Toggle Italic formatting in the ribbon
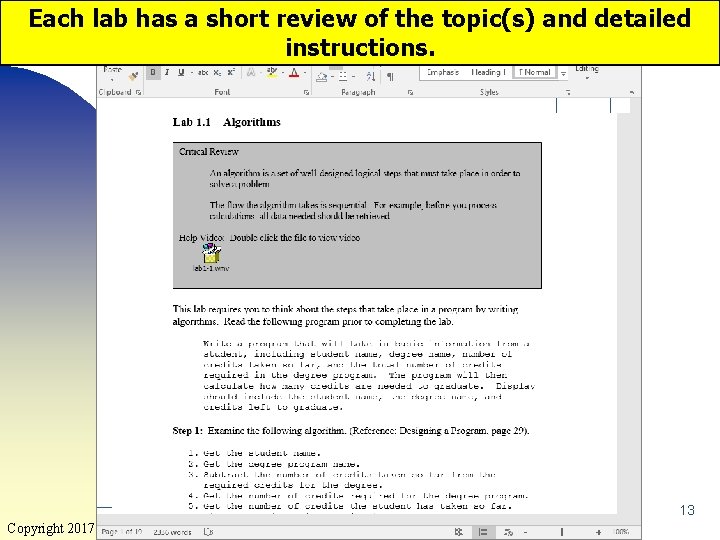Image resolution: width=720 pixels, height=540 pixels. (x=167, y=73)
